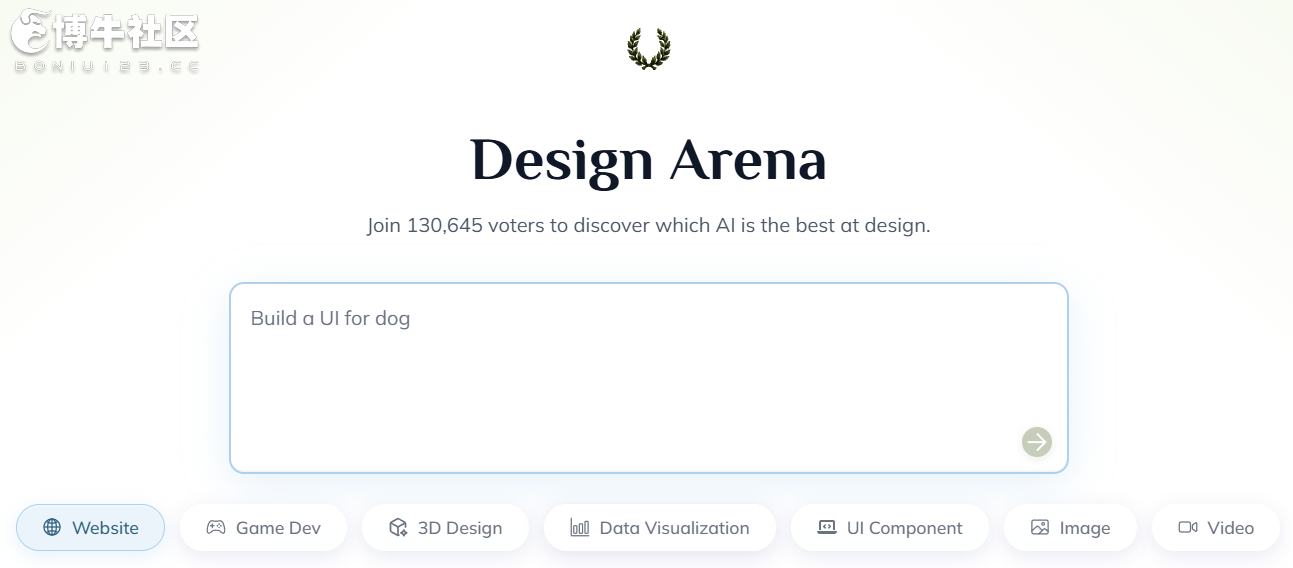The height and width of the screenshot is (568, 1293).
Task: Select the Image category label
Action: (x=1085, y=528)
